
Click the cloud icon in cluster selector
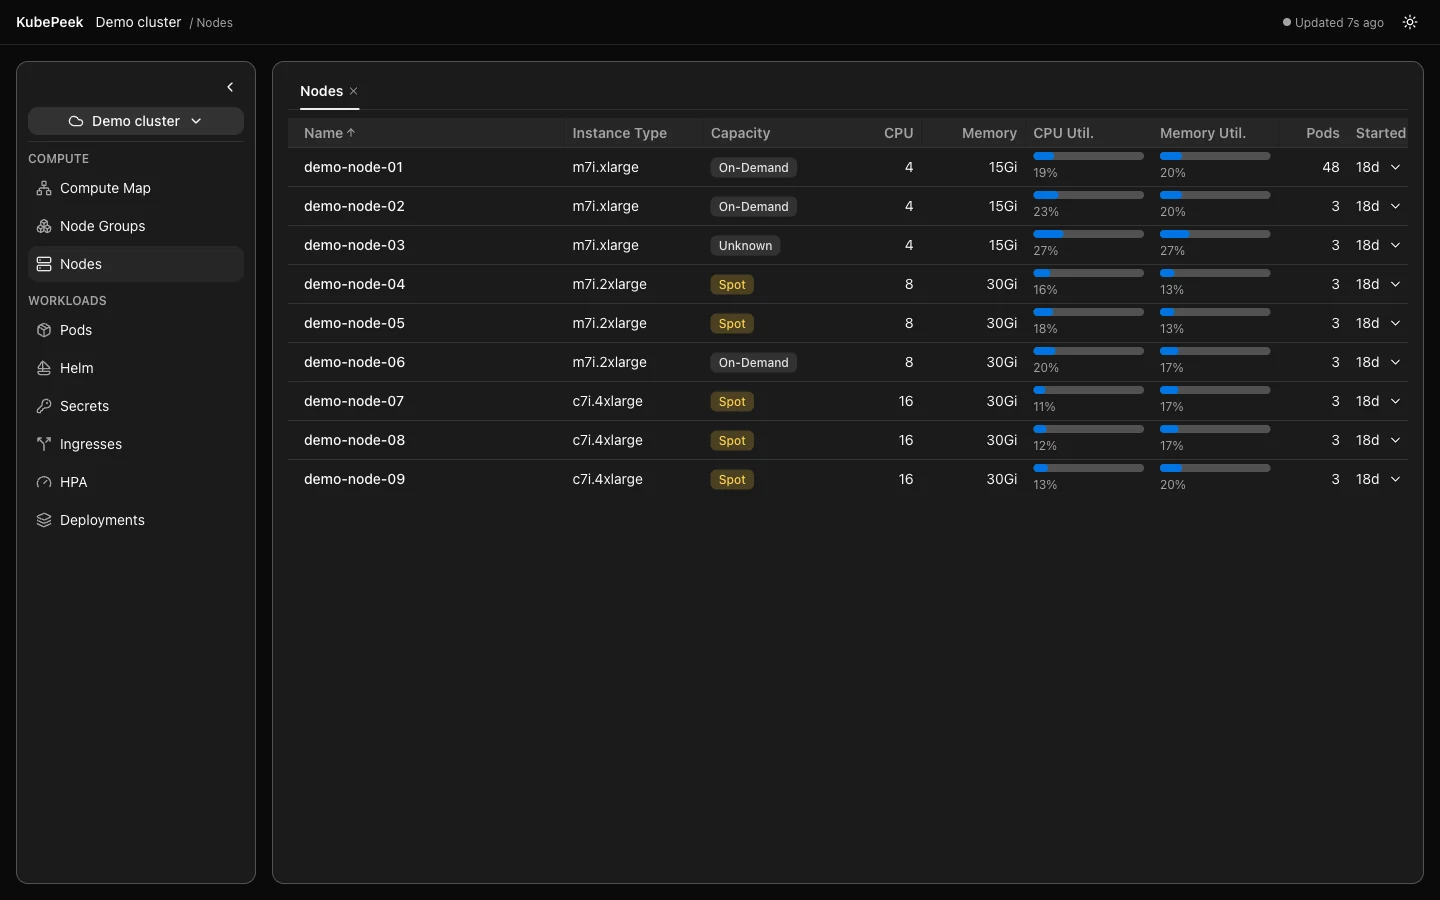[76, 121]
